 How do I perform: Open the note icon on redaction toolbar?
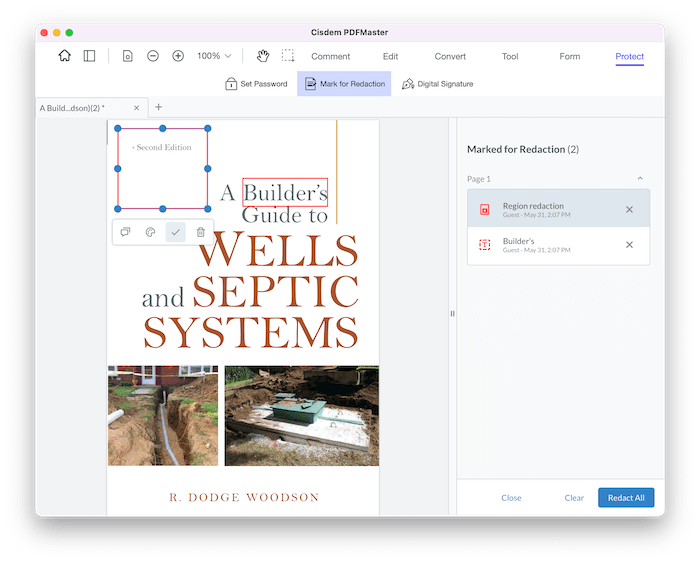pyautogui.click(x=125, y=232)
